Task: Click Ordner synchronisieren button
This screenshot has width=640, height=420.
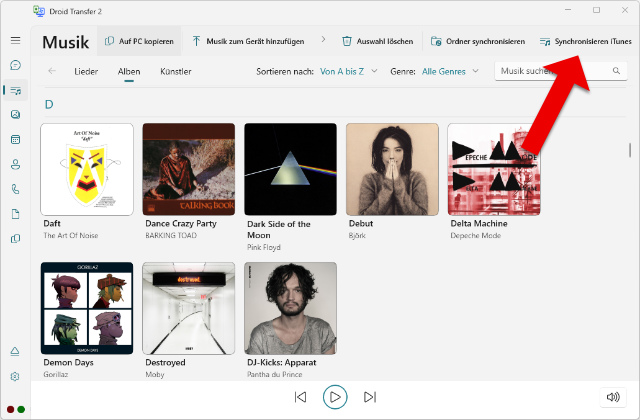Action: [478, 41]
